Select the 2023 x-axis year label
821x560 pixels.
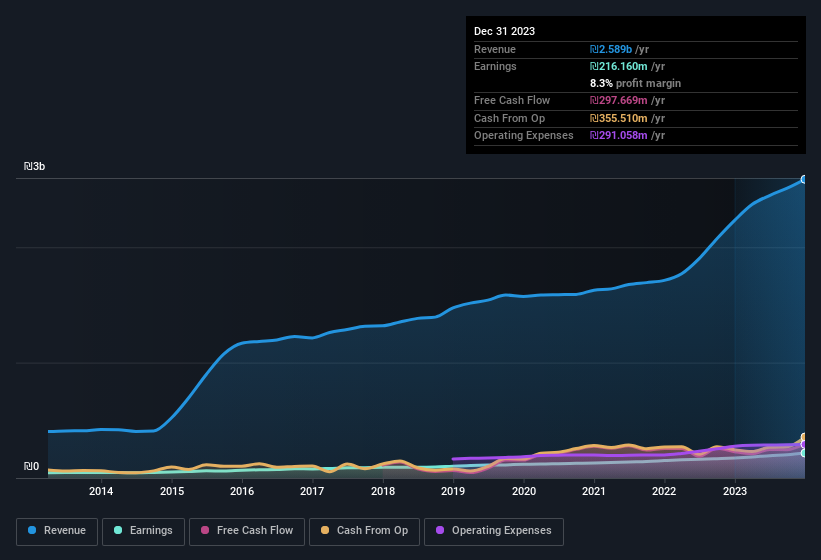[734, 491]
